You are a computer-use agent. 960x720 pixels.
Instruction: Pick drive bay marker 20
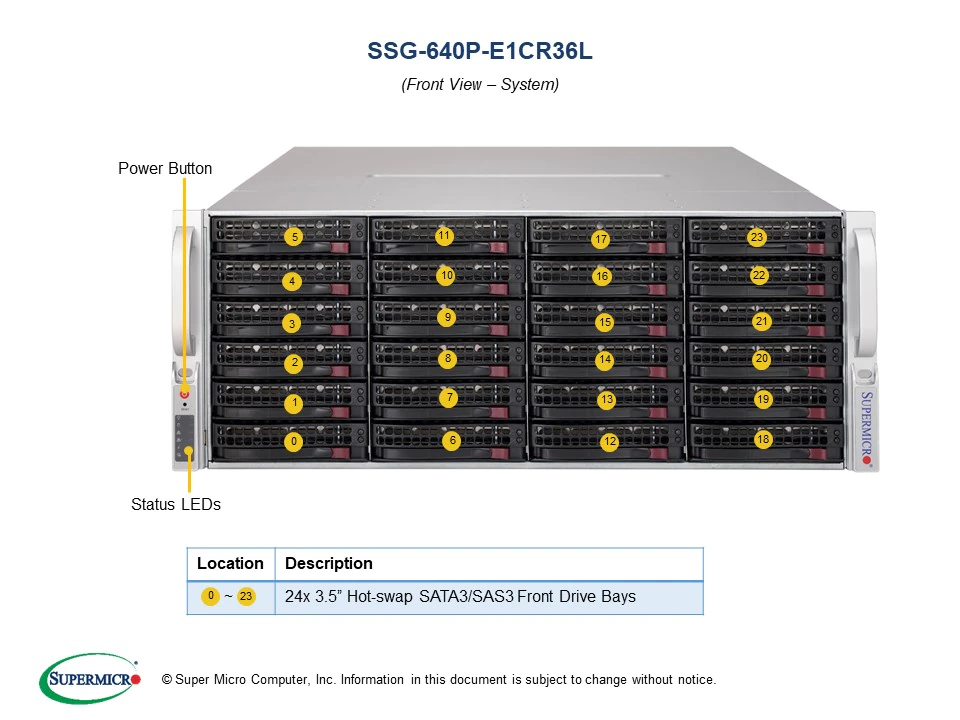[x=761, y=358]
